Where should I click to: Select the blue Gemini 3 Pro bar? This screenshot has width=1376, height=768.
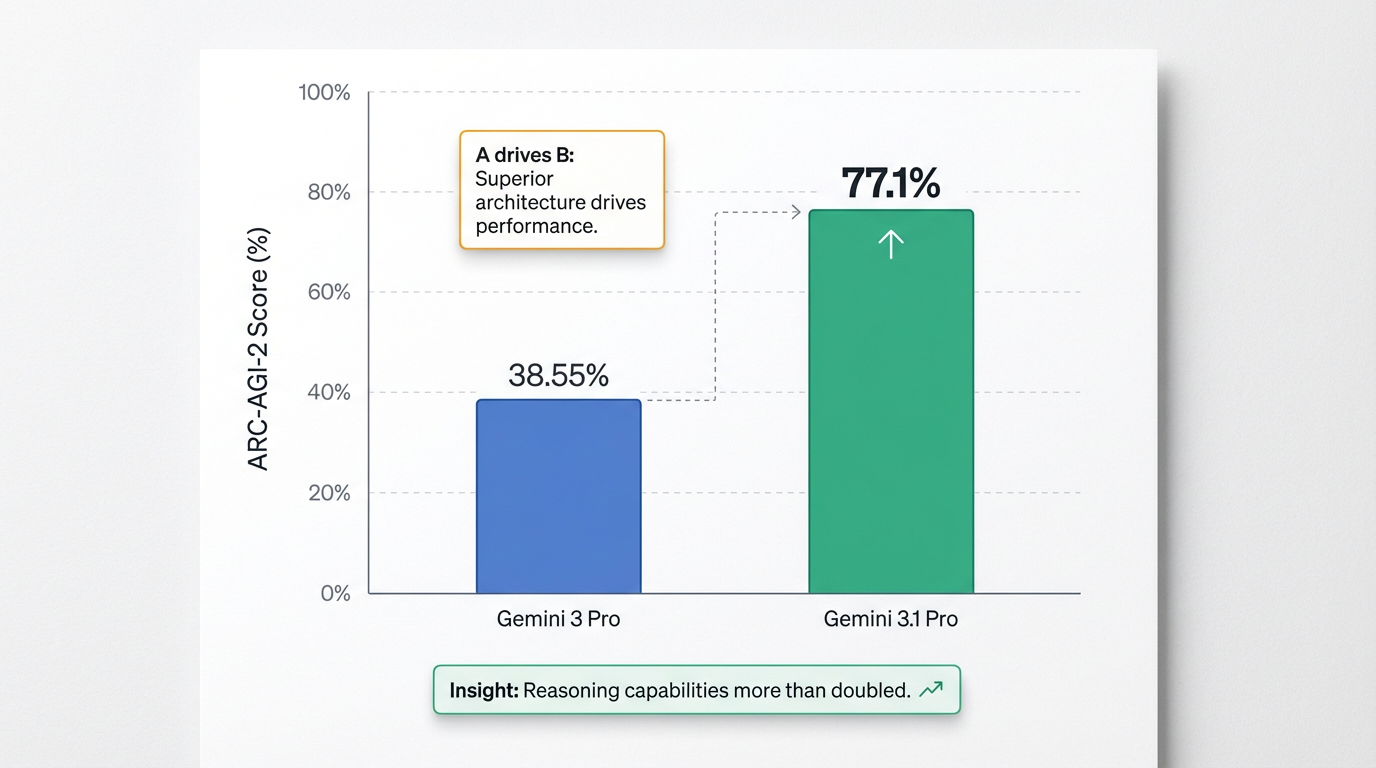click(558, 496)
